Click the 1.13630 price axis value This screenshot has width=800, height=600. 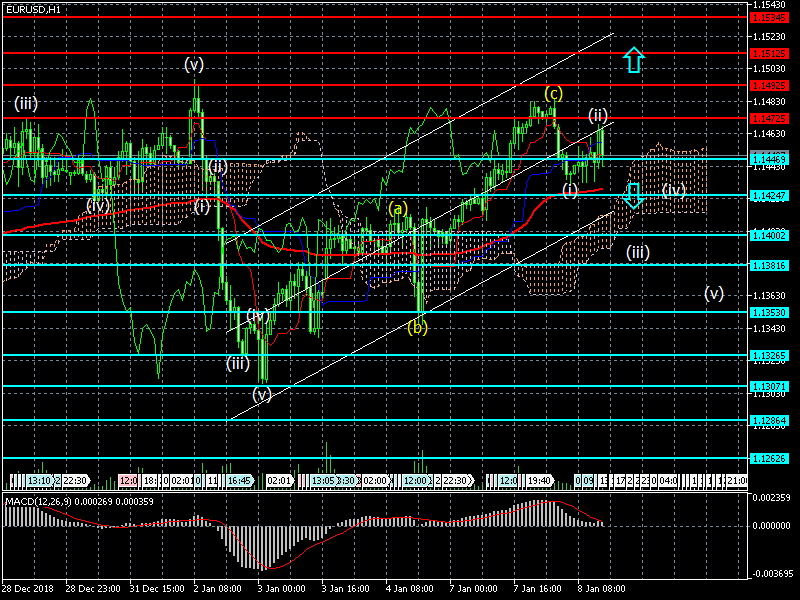[769, 295]
